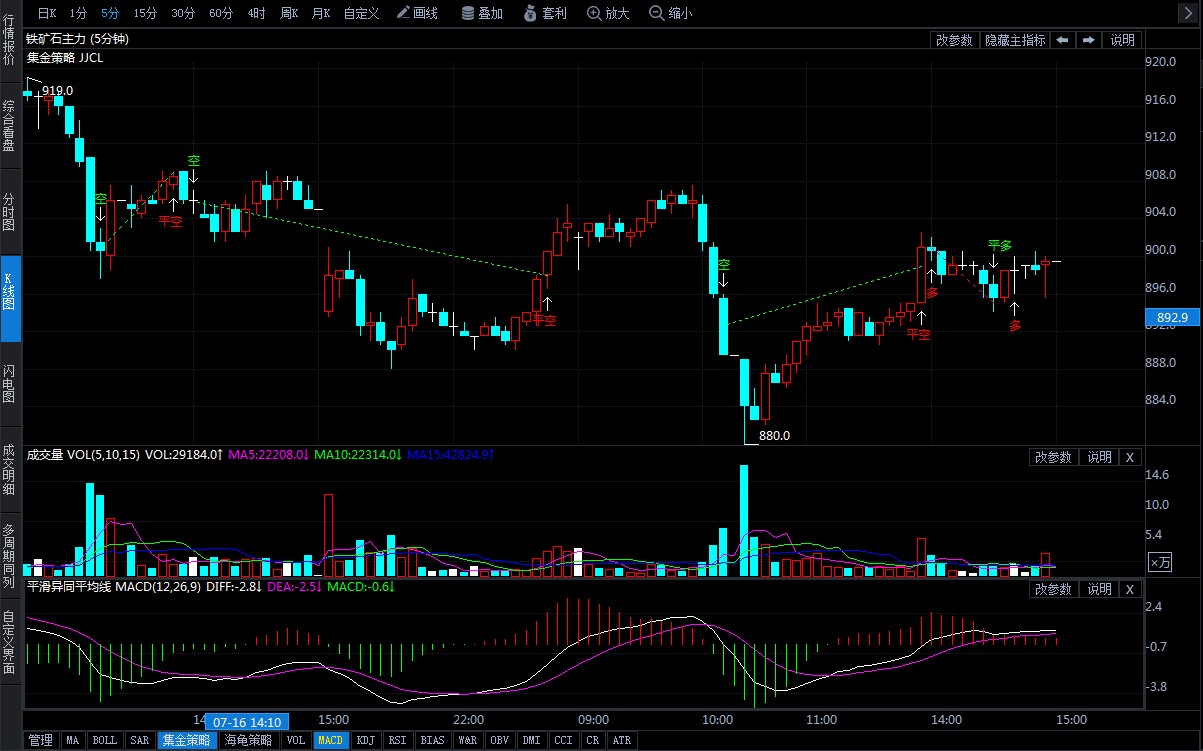
Task: Click the 07-16 14:10 time marker
Action: [x=247, y=721]
